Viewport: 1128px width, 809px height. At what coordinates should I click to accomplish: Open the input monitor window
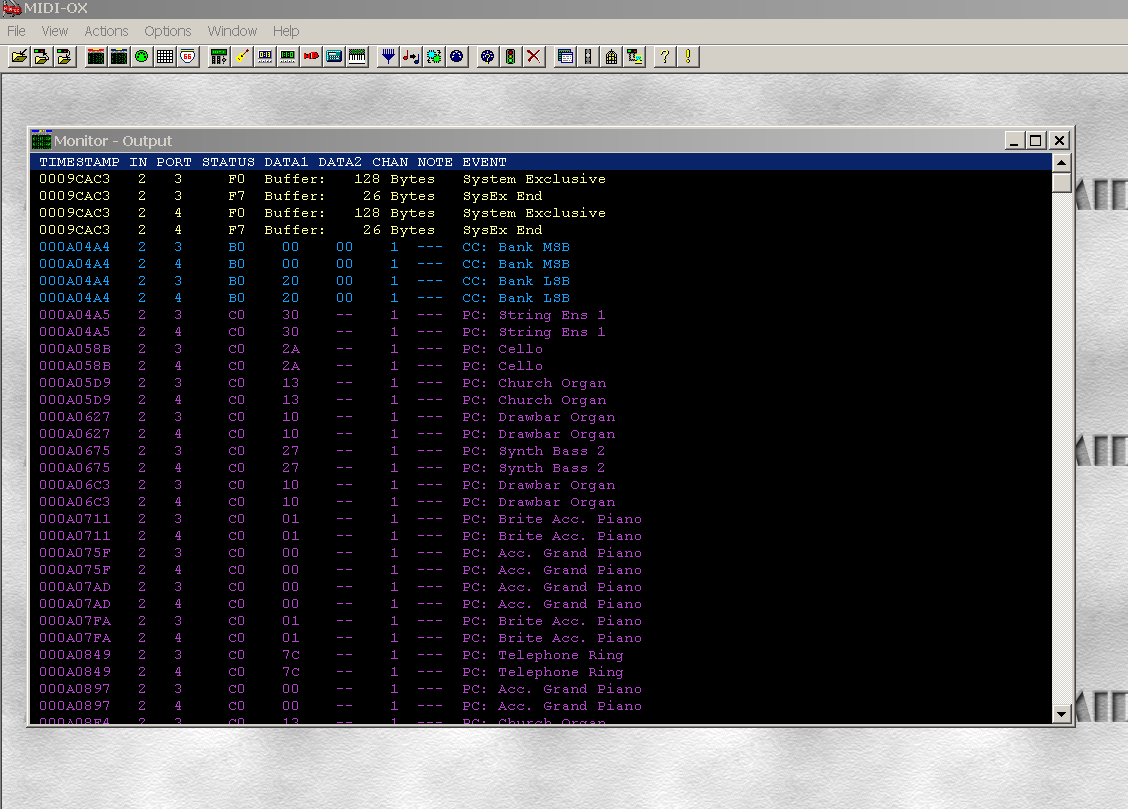point(95,57)
